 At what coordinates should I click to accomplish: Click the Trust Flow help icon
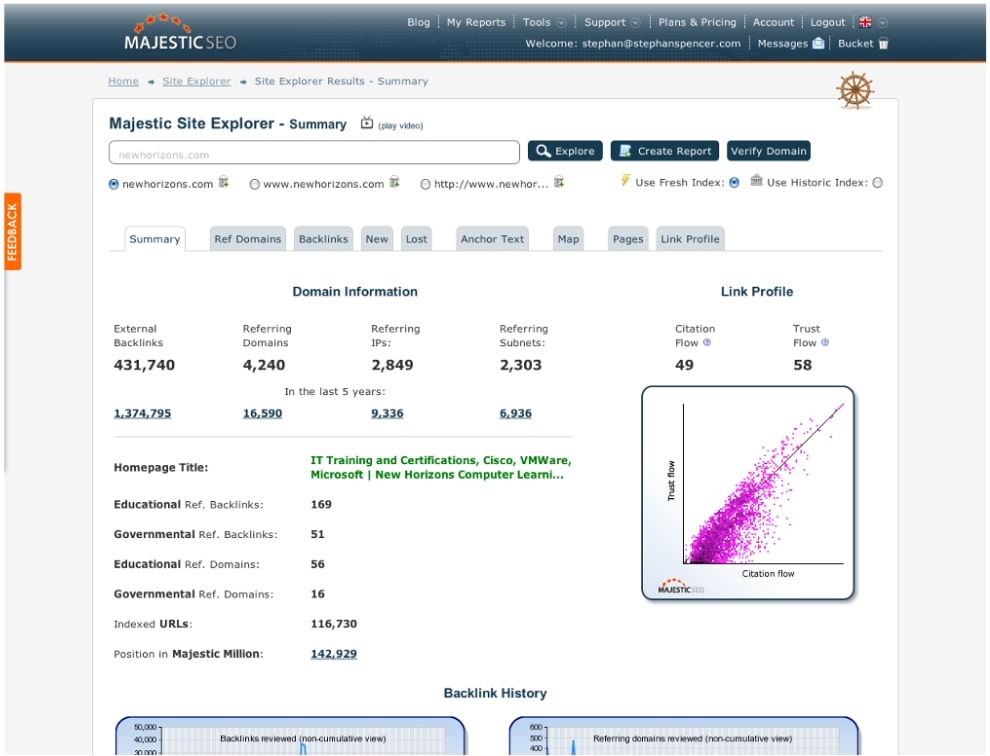pos(825,342)
